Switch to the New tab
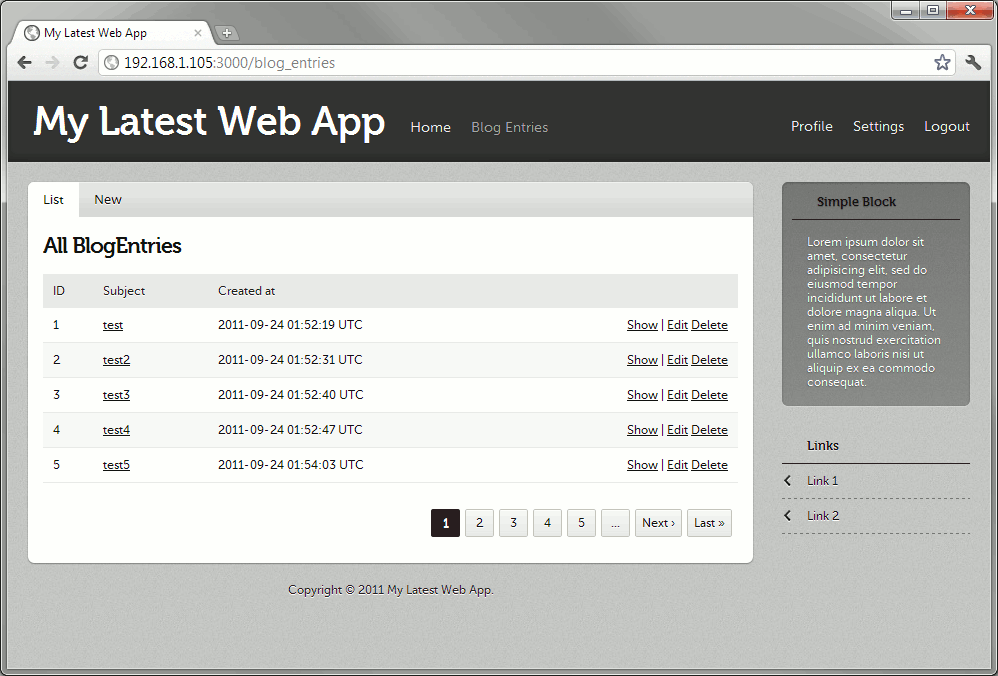Viewport: 998px width, 676px height. [108, 200]
